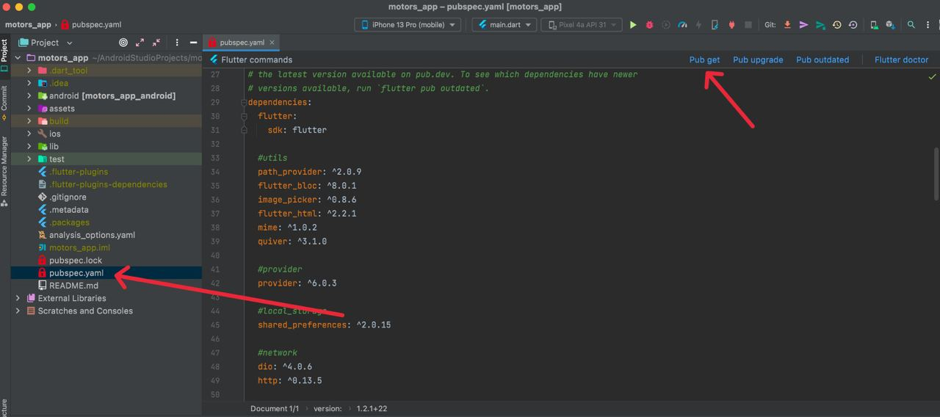Run the app with the green play button
The width and height of the screenshot is (940, 417).
[632, 25]
